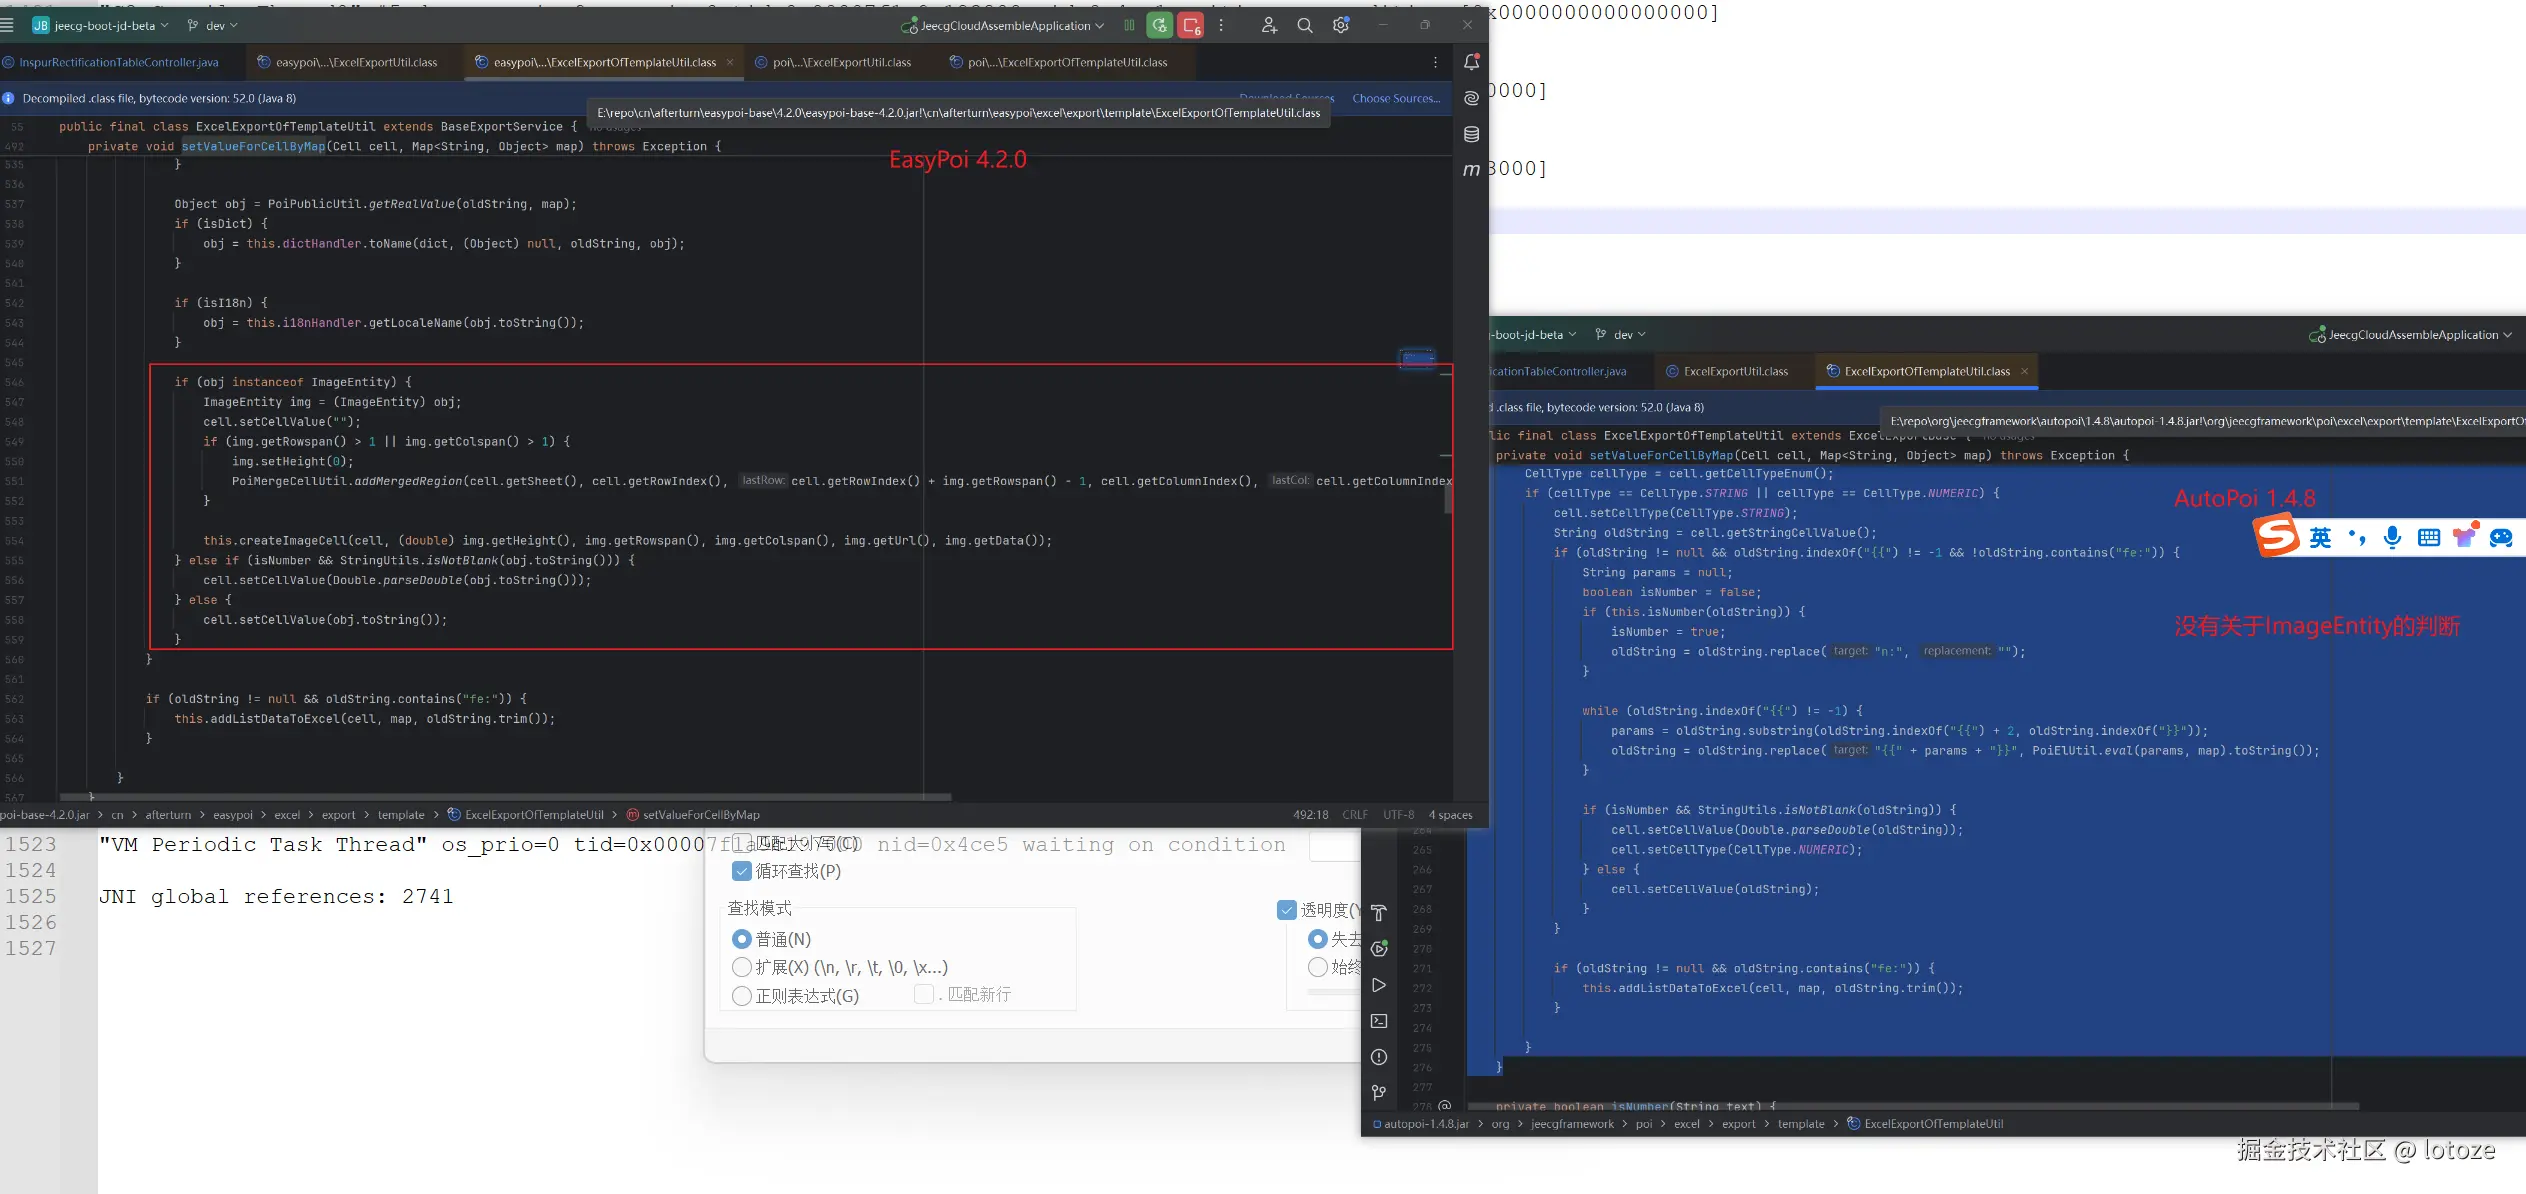Click the Rerun debug button
This screenshot has height=1194, width=2526.
tap(1159, 26)
